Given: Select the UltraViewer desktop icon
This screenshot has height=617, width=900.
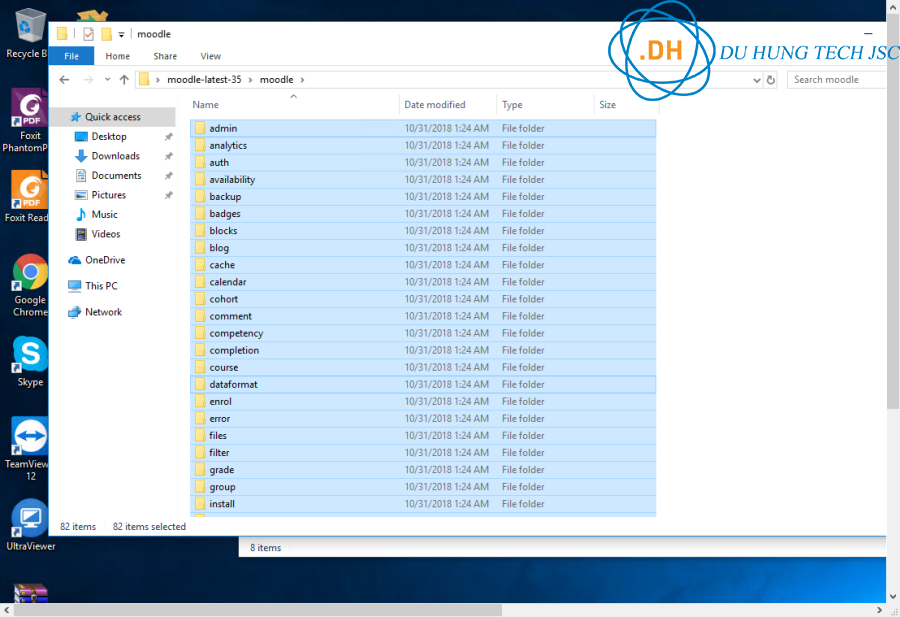Looking at the screenshot, I should pyautogui.click(x=30, y=524).
